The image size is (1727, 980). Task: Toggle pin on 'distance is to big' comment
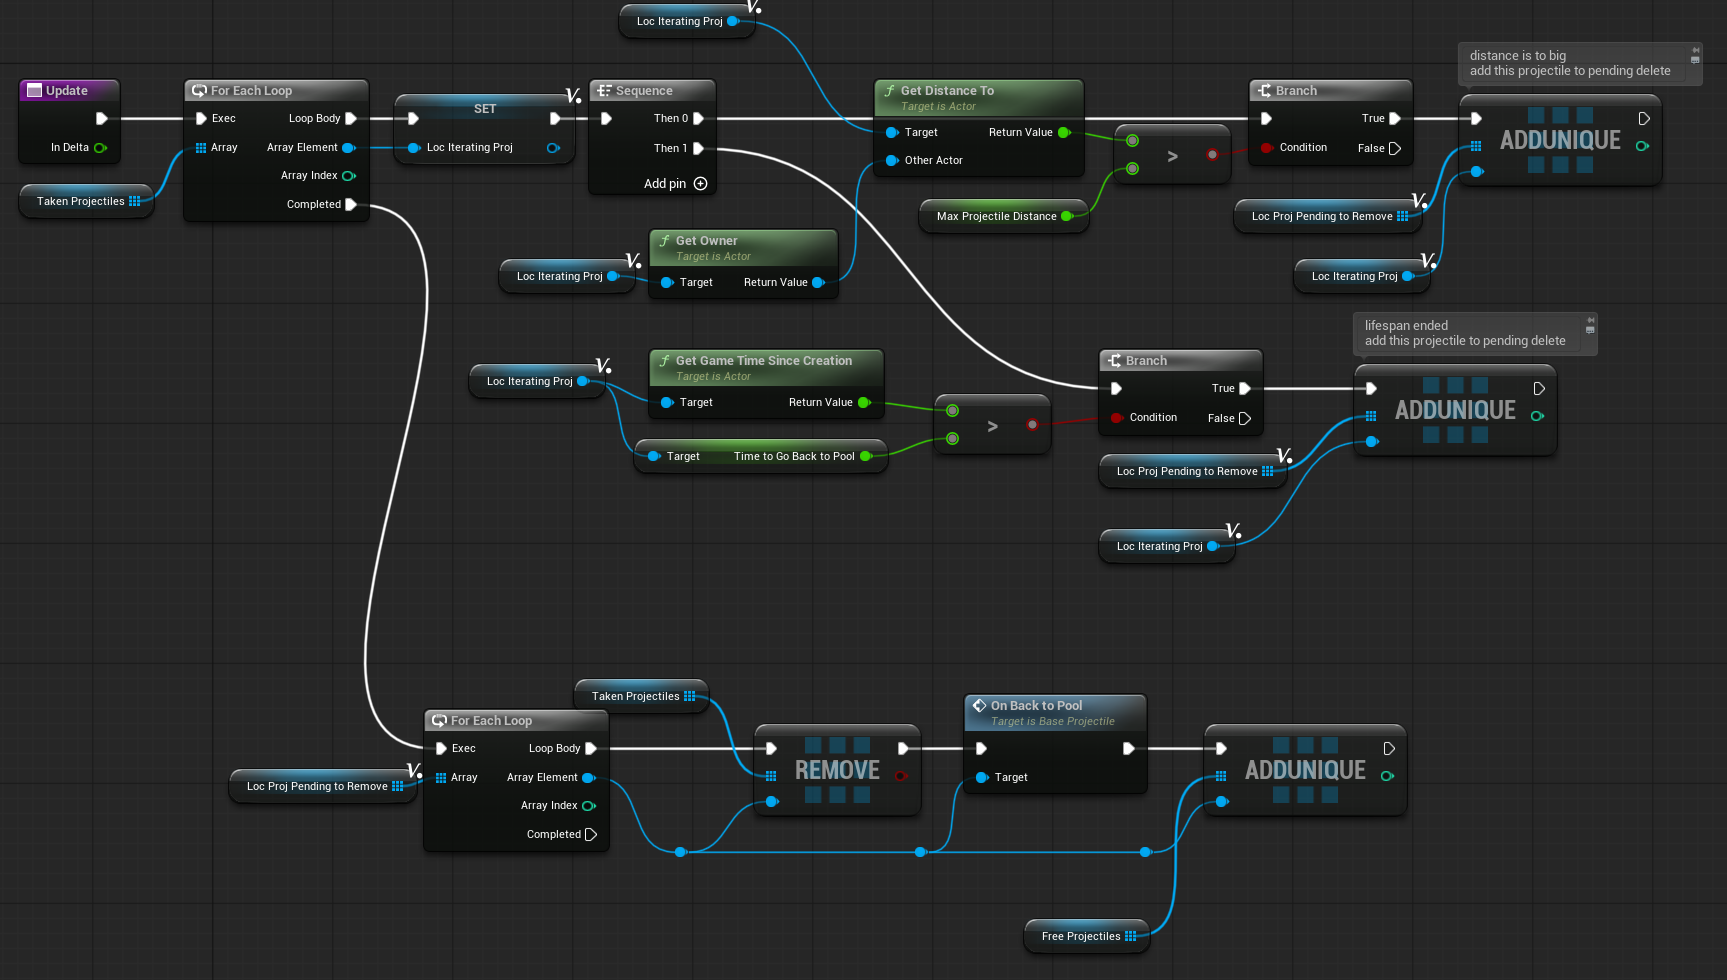[1695, 50]
